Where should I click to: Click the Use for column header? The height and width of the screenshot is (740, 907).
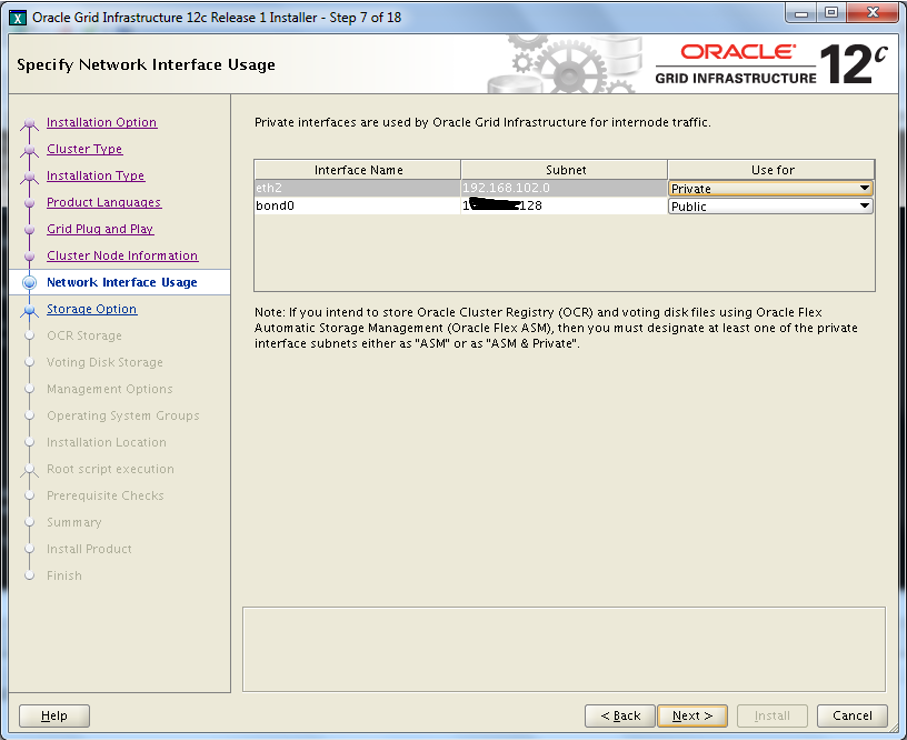[x=771, y=170]
